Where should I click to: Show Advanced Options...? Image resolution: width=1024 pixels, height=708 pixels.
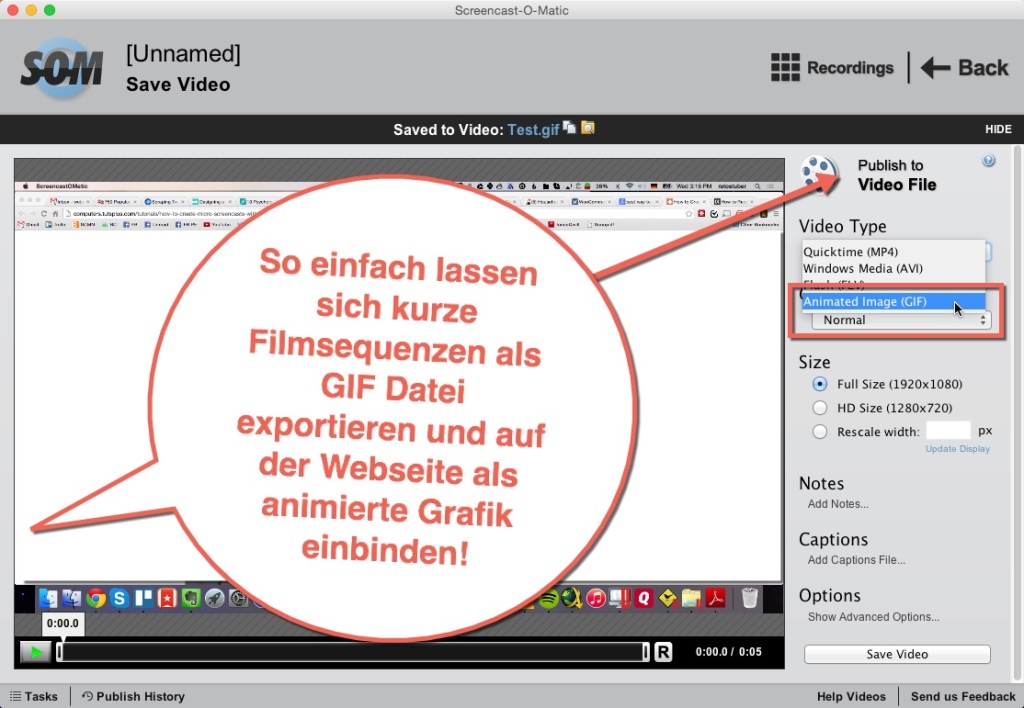tap(873, 617)
